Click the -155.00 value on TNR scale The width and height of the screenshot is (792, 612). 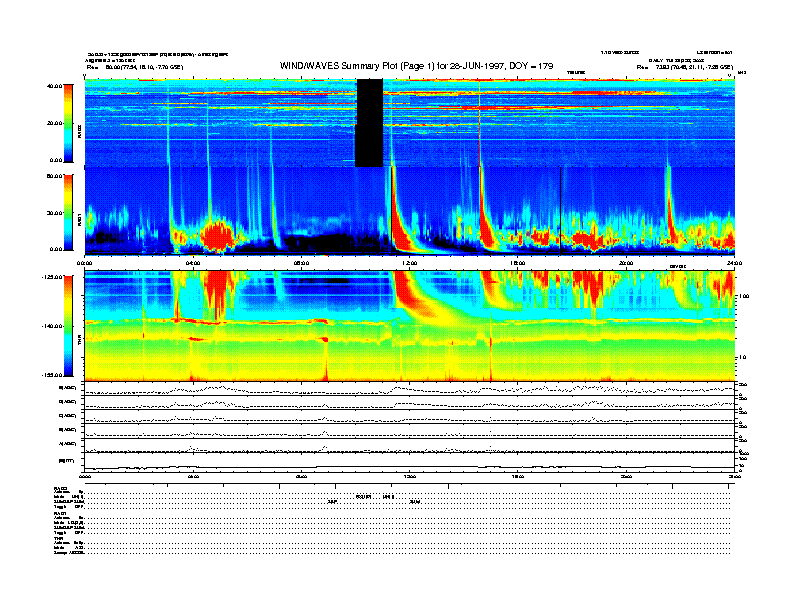click(52, 375)
